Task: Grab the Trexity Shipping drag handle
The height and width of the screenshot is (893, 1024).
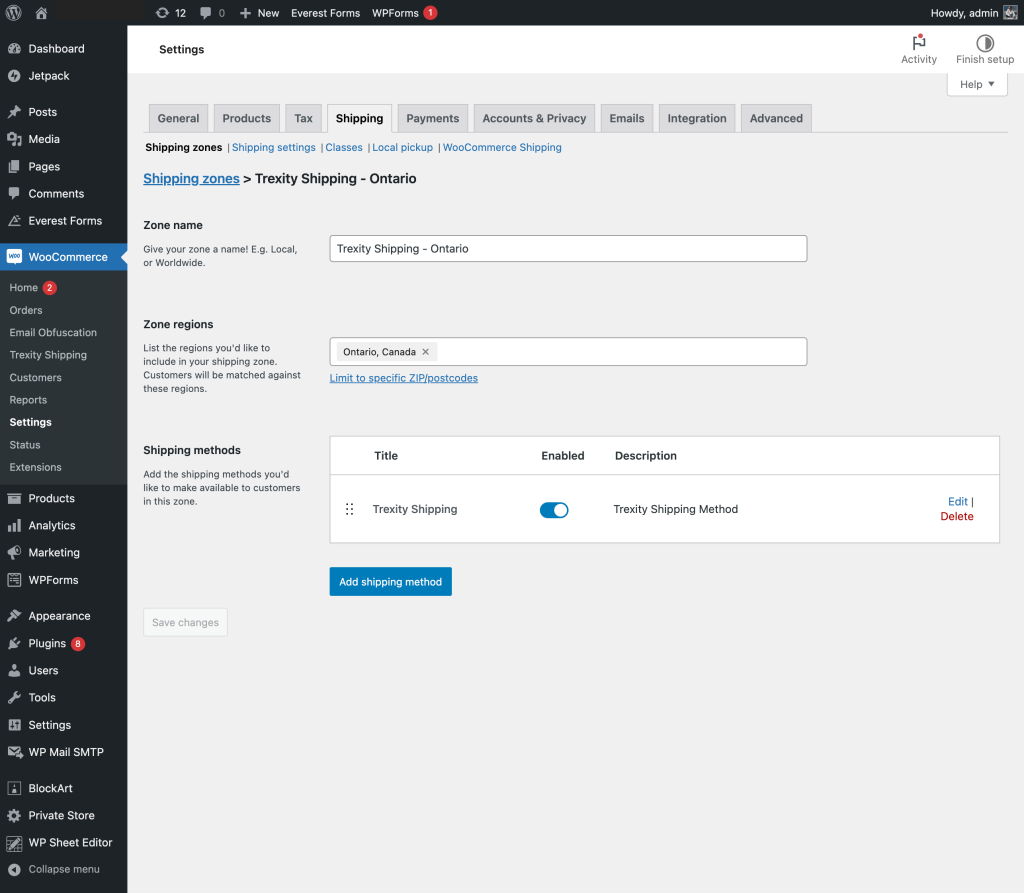Action: pos(349,509)
